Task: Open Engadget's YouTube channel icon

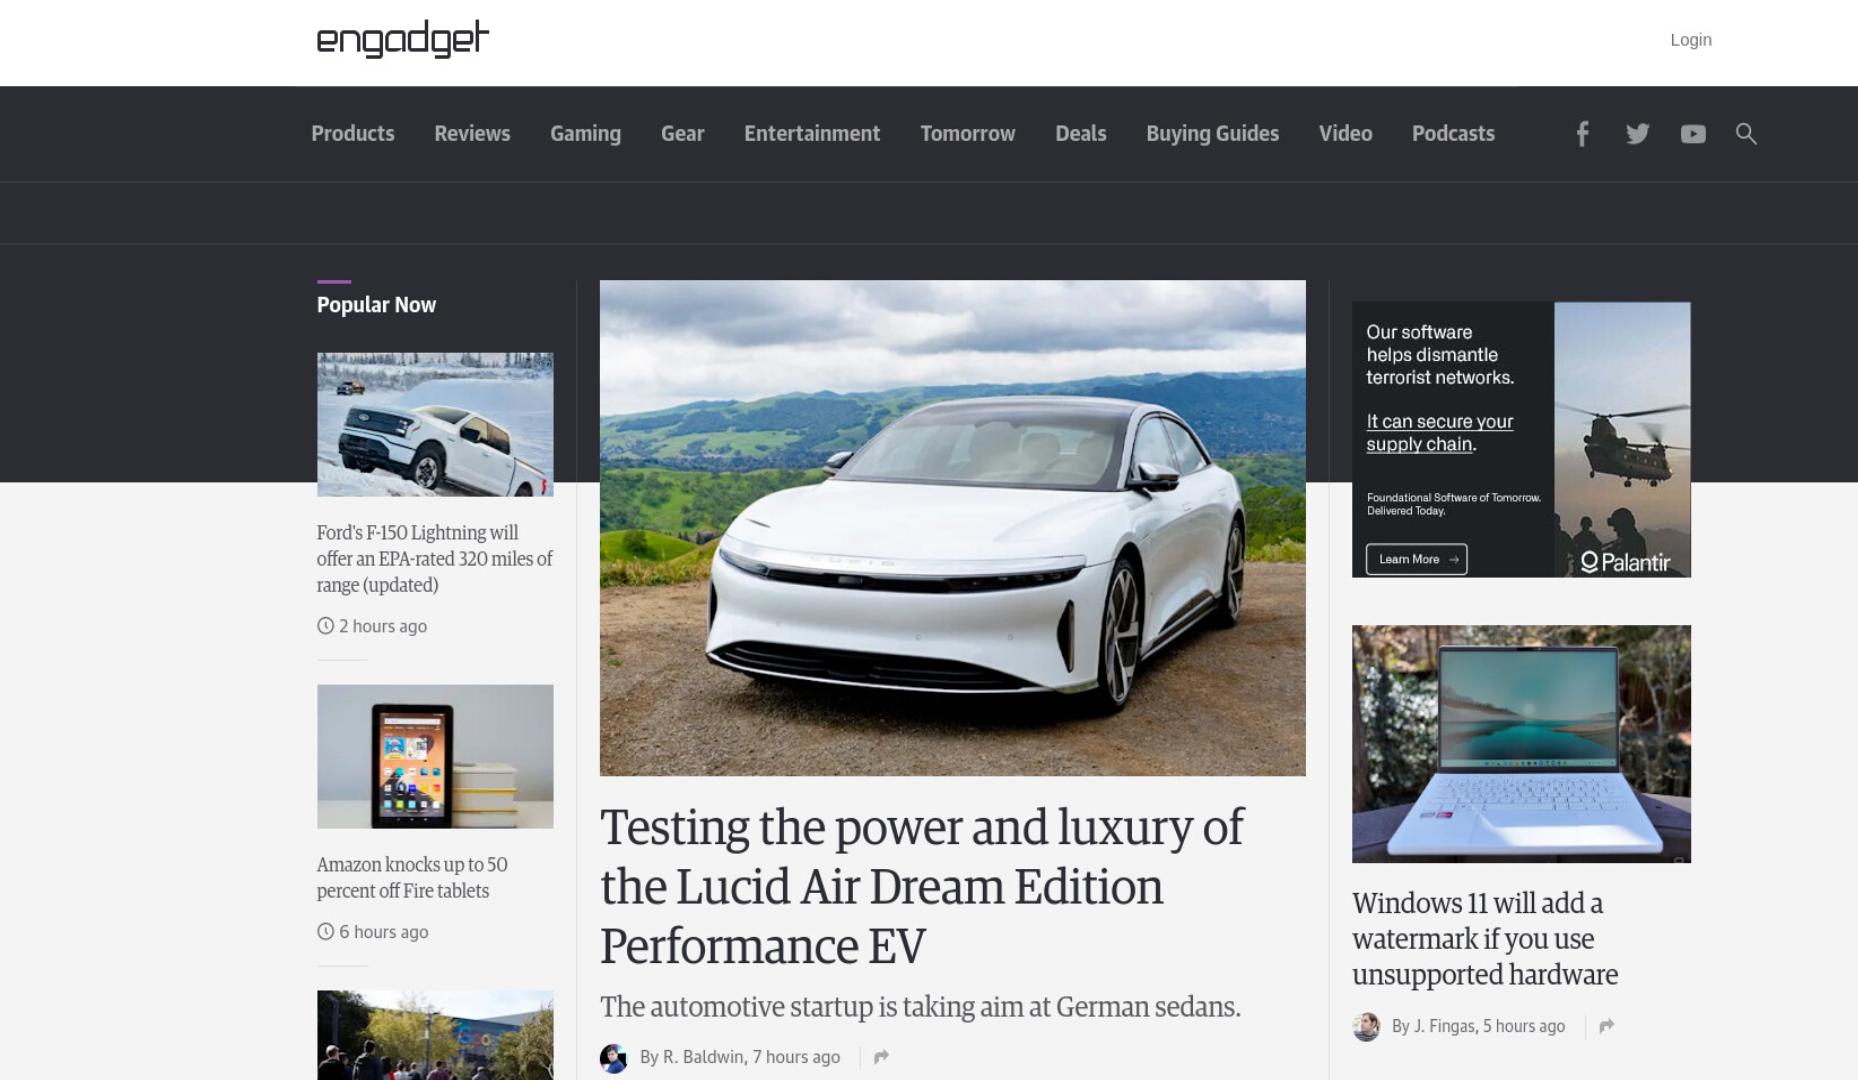Action: 1693,134
